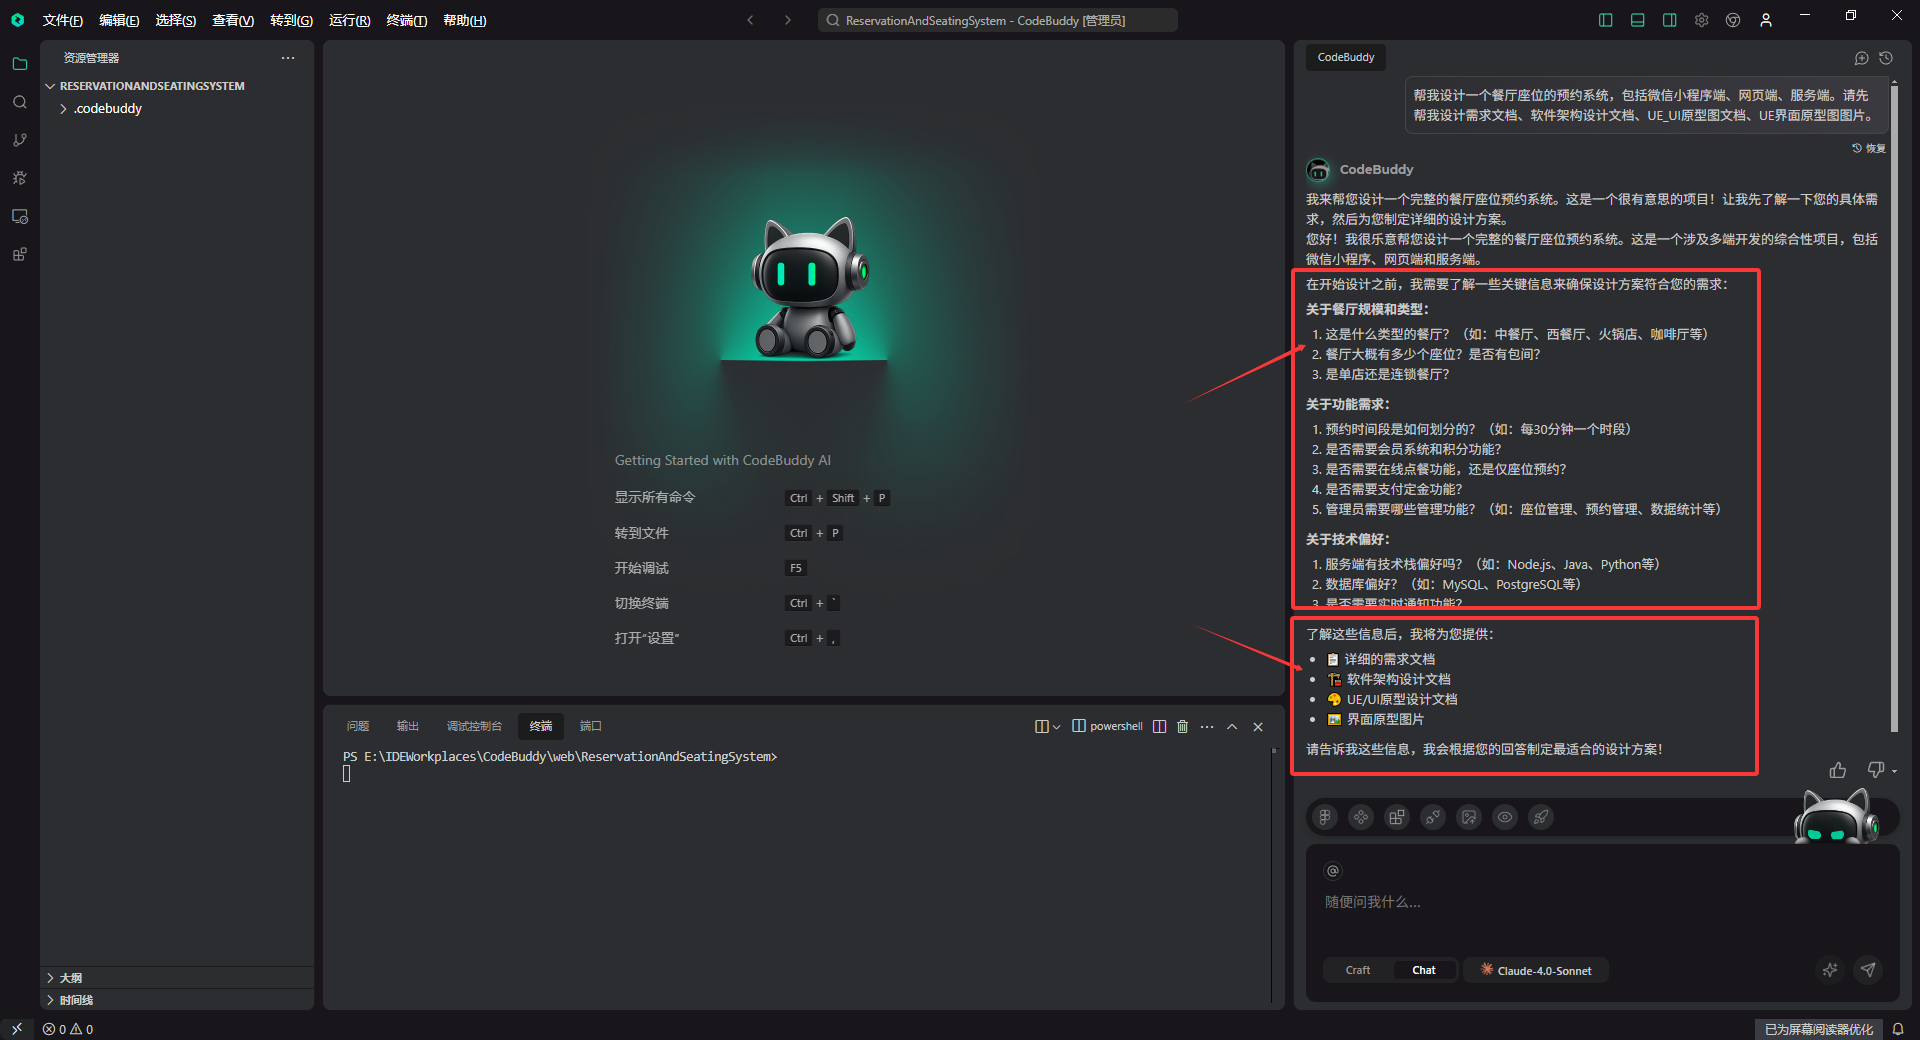Start a new chat with the chat-plus icon

click(x=1861, y=58)
